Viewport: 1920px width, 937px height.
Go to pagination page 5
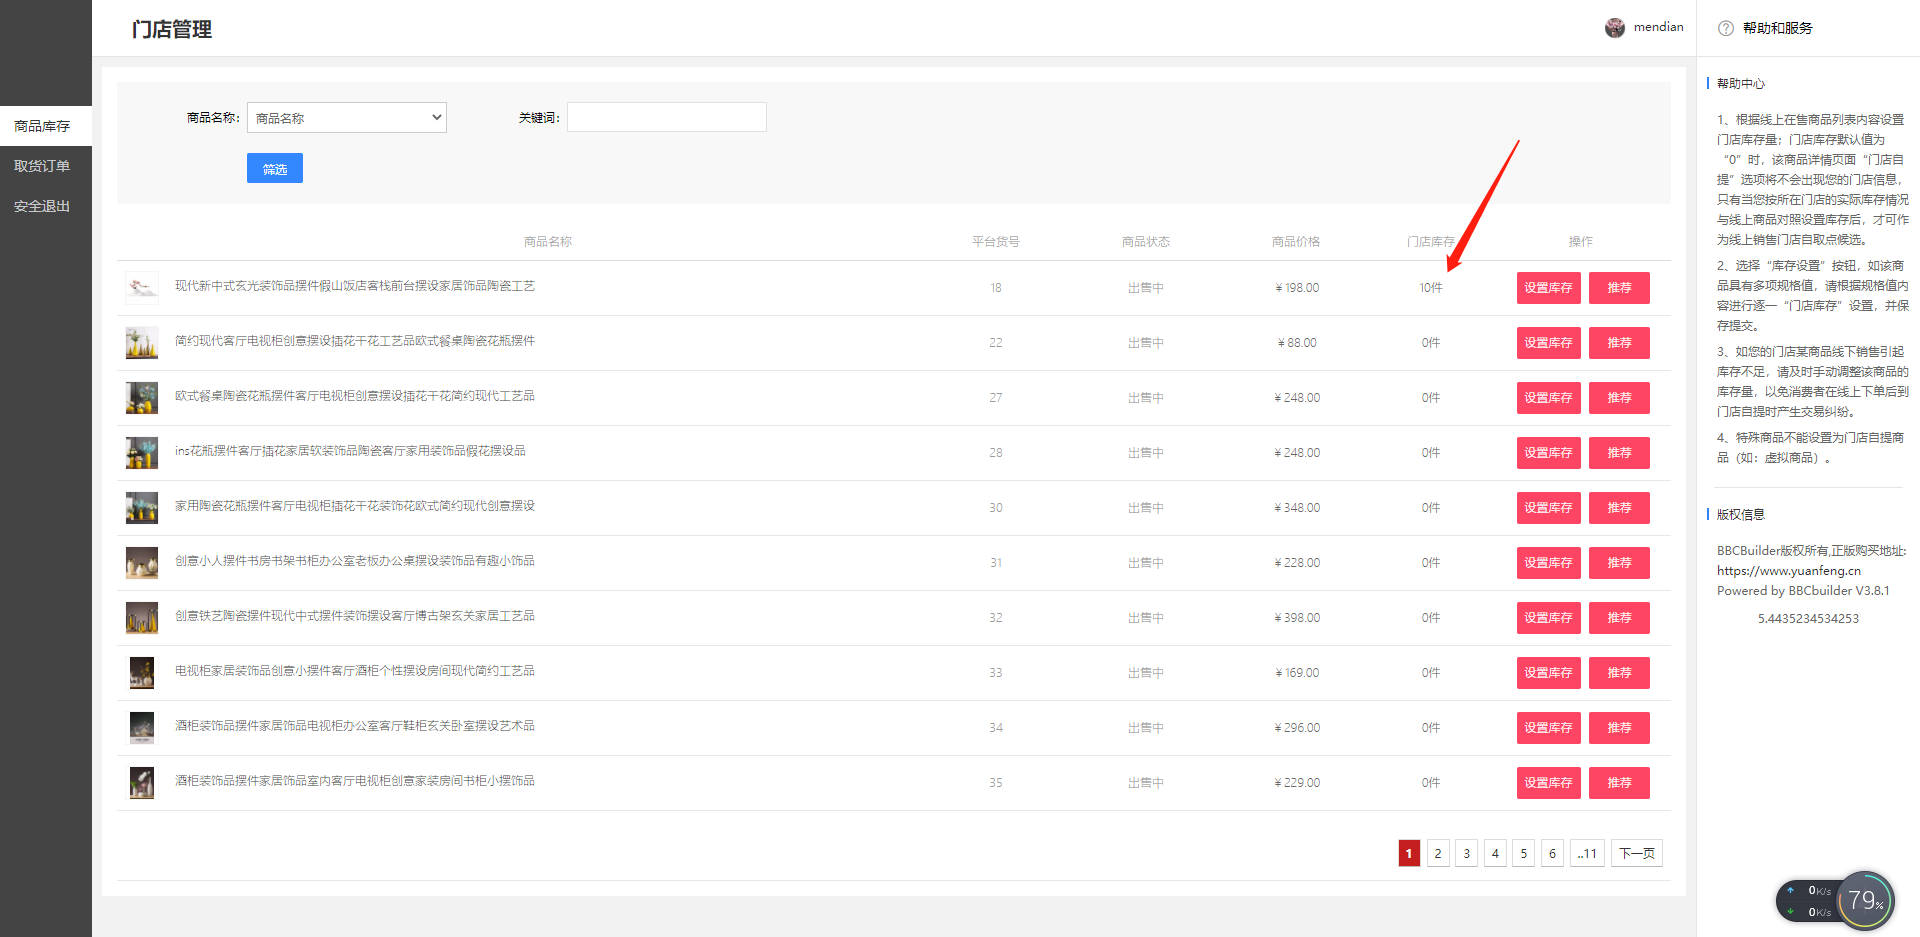click(1523, 853)
